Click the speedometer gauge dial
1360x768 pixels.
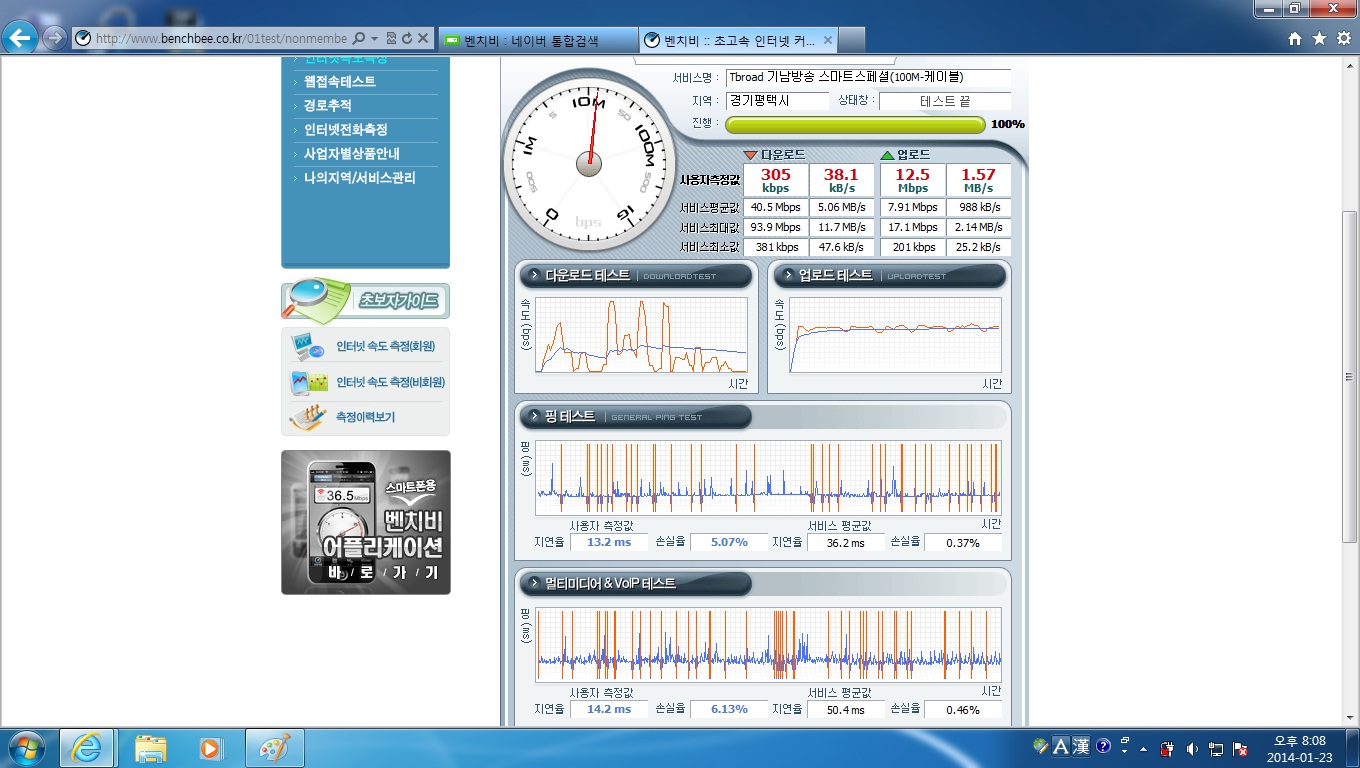589,165
